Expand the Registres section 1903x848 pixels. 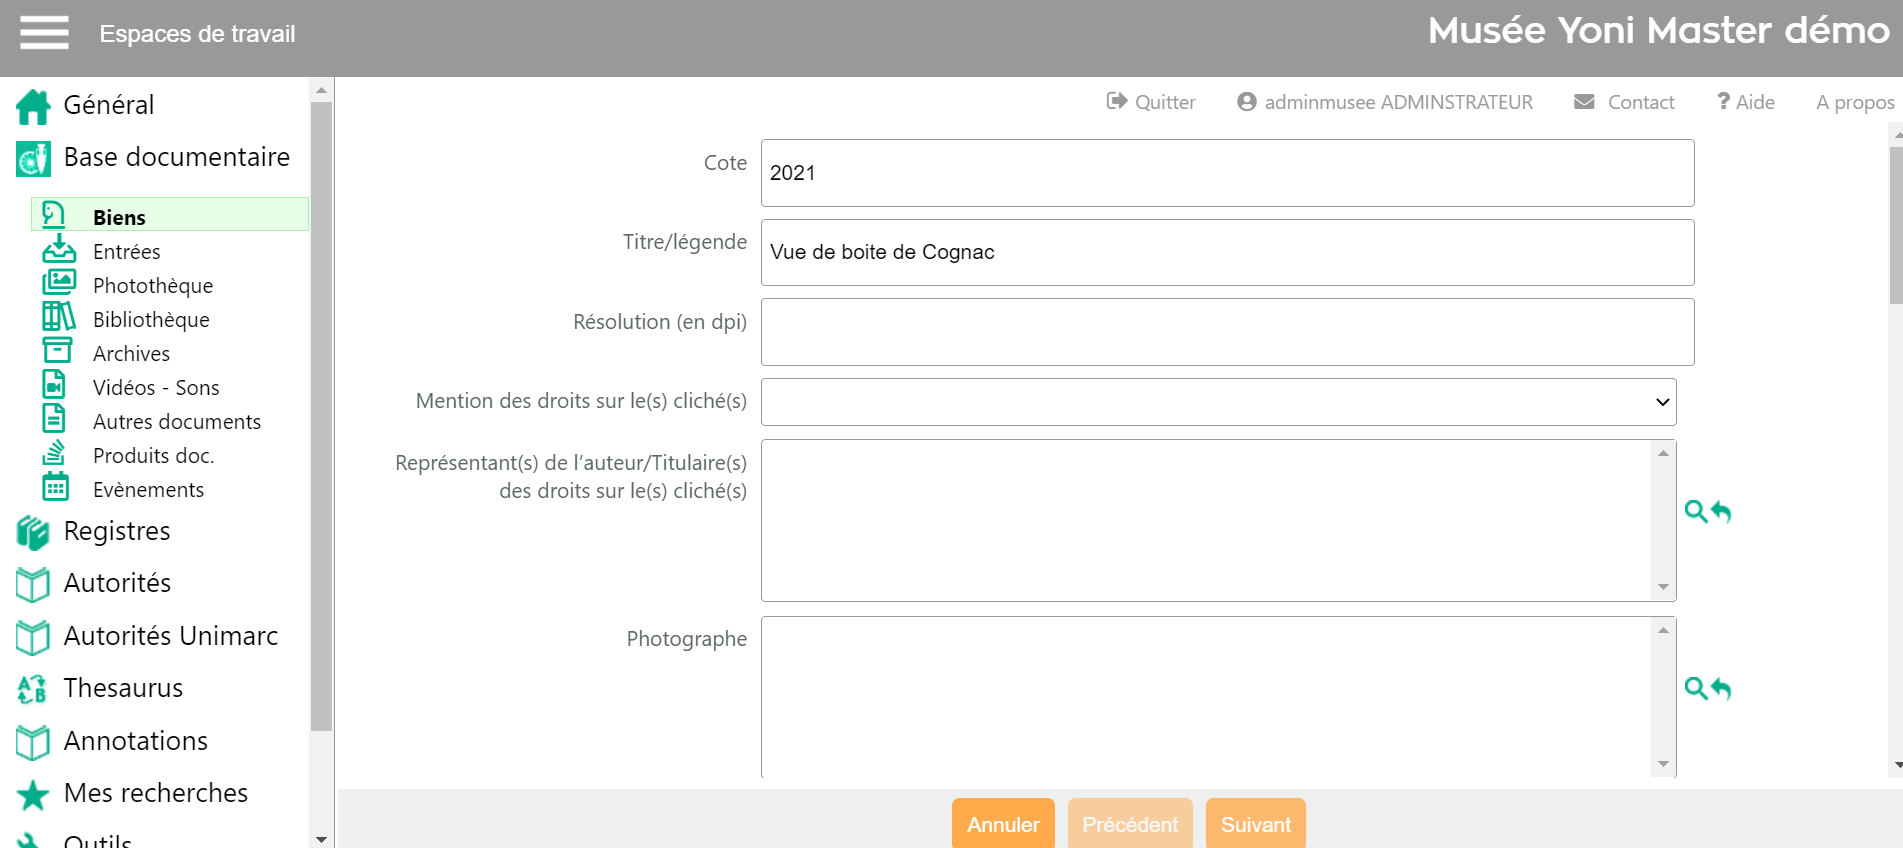pyautogui.click(x=117, y=531)
